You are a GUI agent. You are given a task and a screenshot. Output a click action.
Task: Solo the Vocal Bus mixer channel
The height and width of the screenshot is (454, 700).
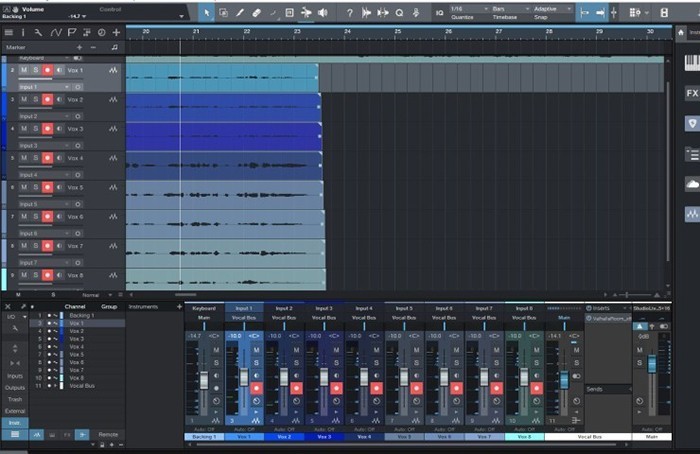pos(576,363)
